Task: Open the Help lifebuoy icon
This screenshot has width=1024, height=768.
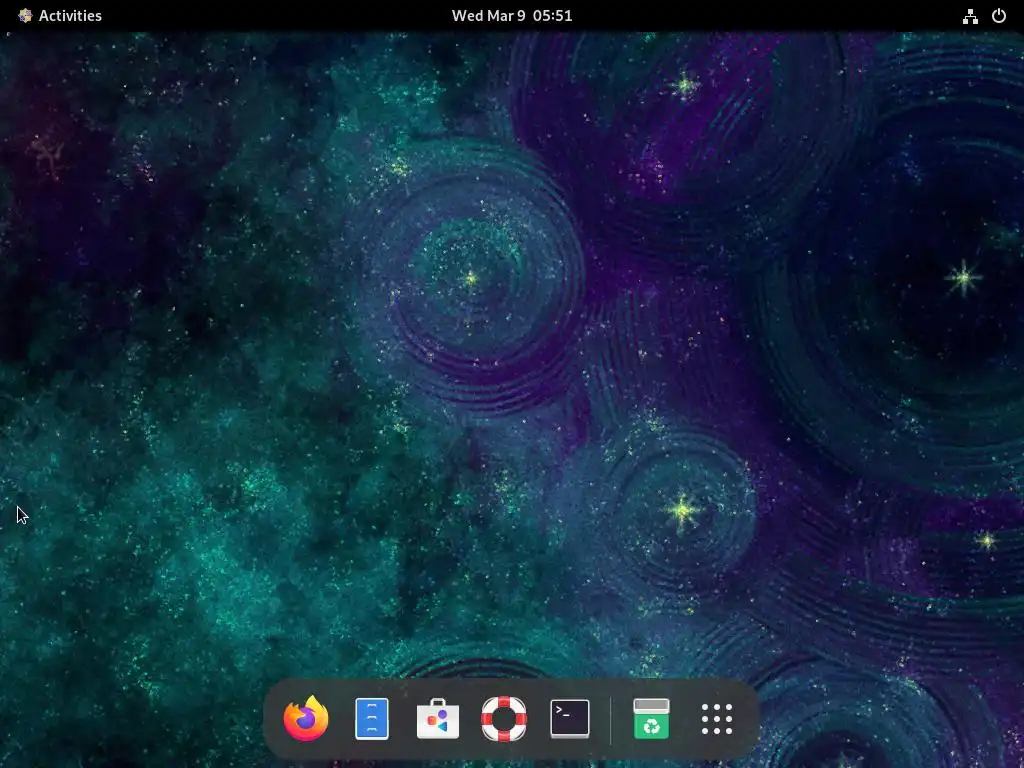Action: click(x=504, y=719)
